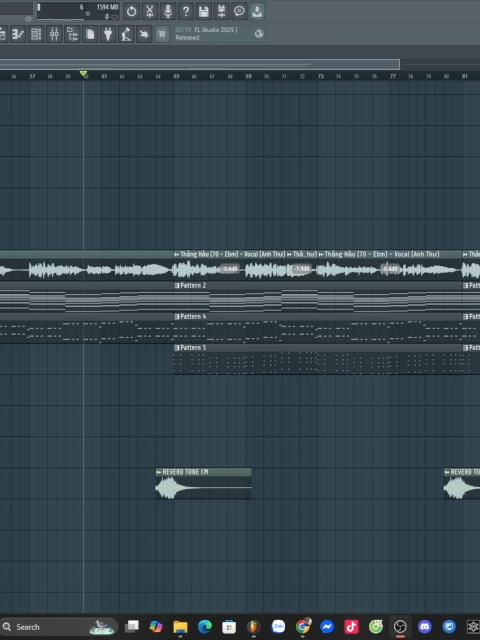Open the shopping cart content library icon
Viewport: 480px width, 640px height.
coord(162,34)
